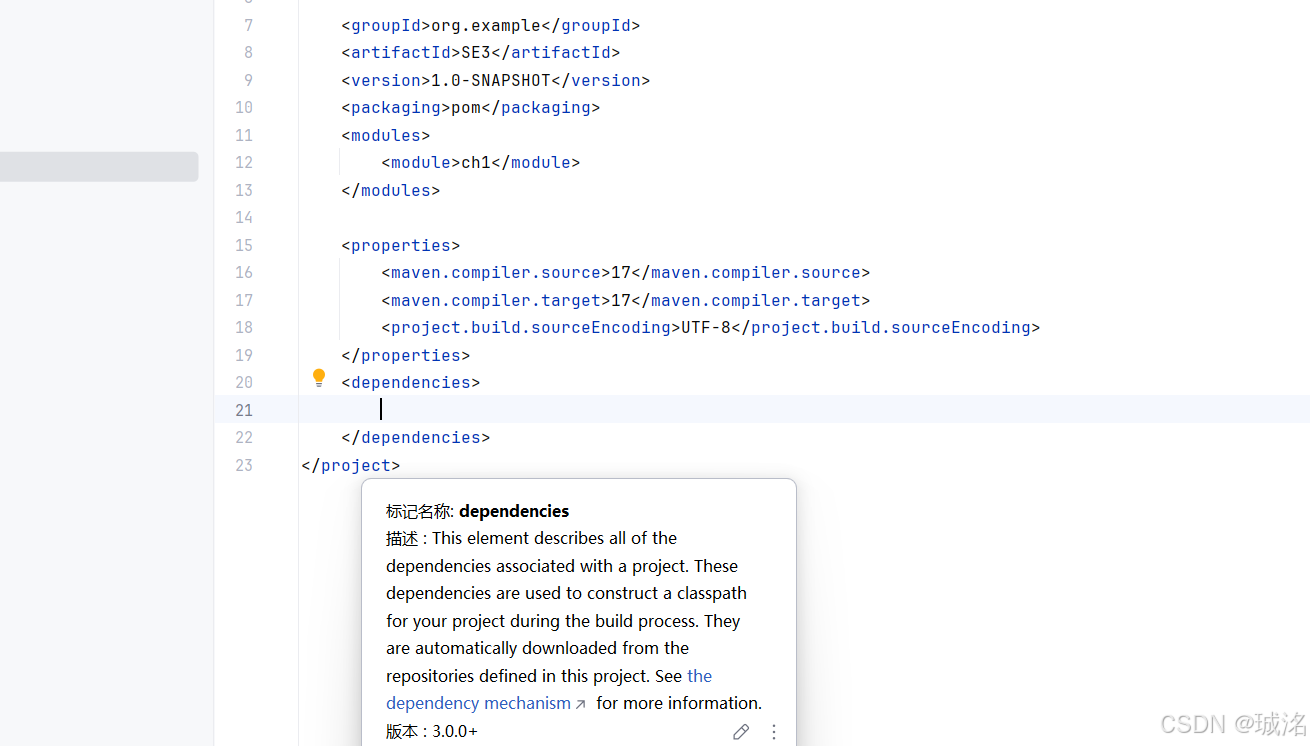Click the yellow lightbulb quick-fix icon
This screenshot has width=1310, height=746.
[x=319, y=378]
